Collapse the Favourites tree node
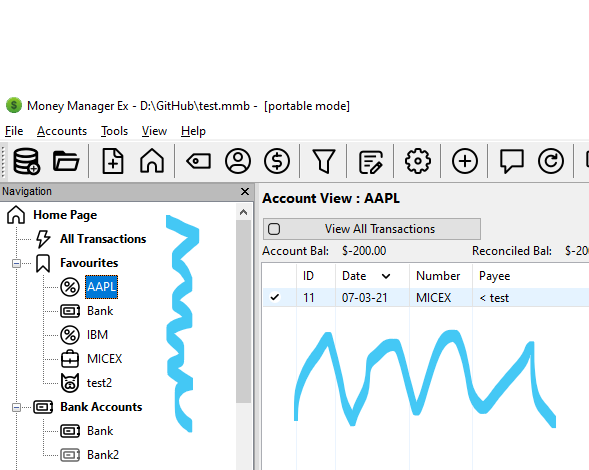Viewport: 589px width, 470px height. pos(16,263)
